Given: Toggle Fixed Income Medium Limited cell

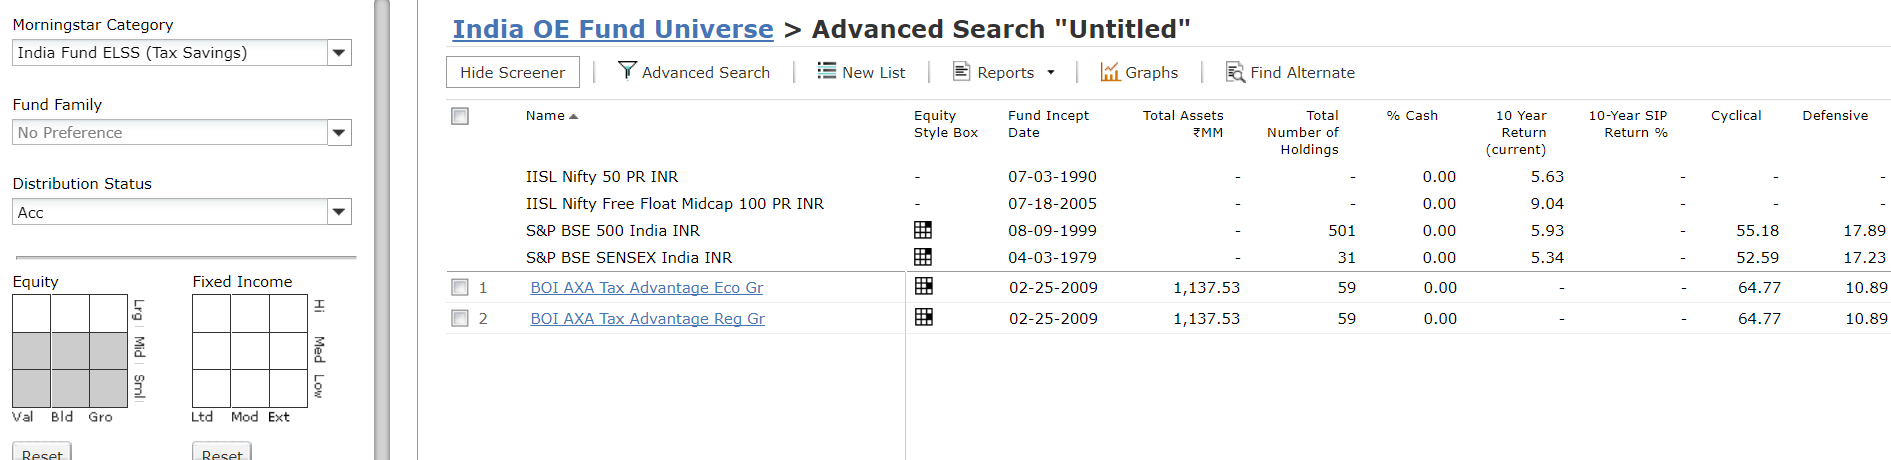Looking at the screenshot, I should (212, 351).
